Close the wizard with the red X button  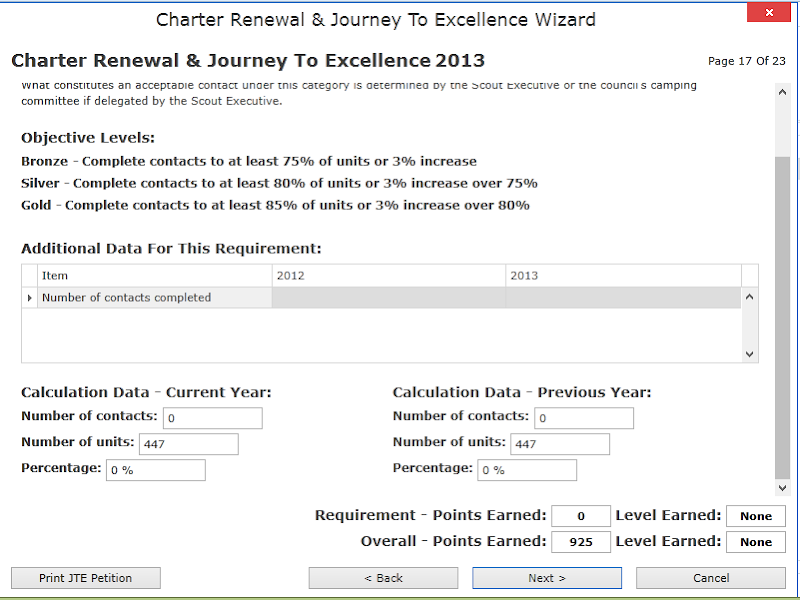pos(769,12)
